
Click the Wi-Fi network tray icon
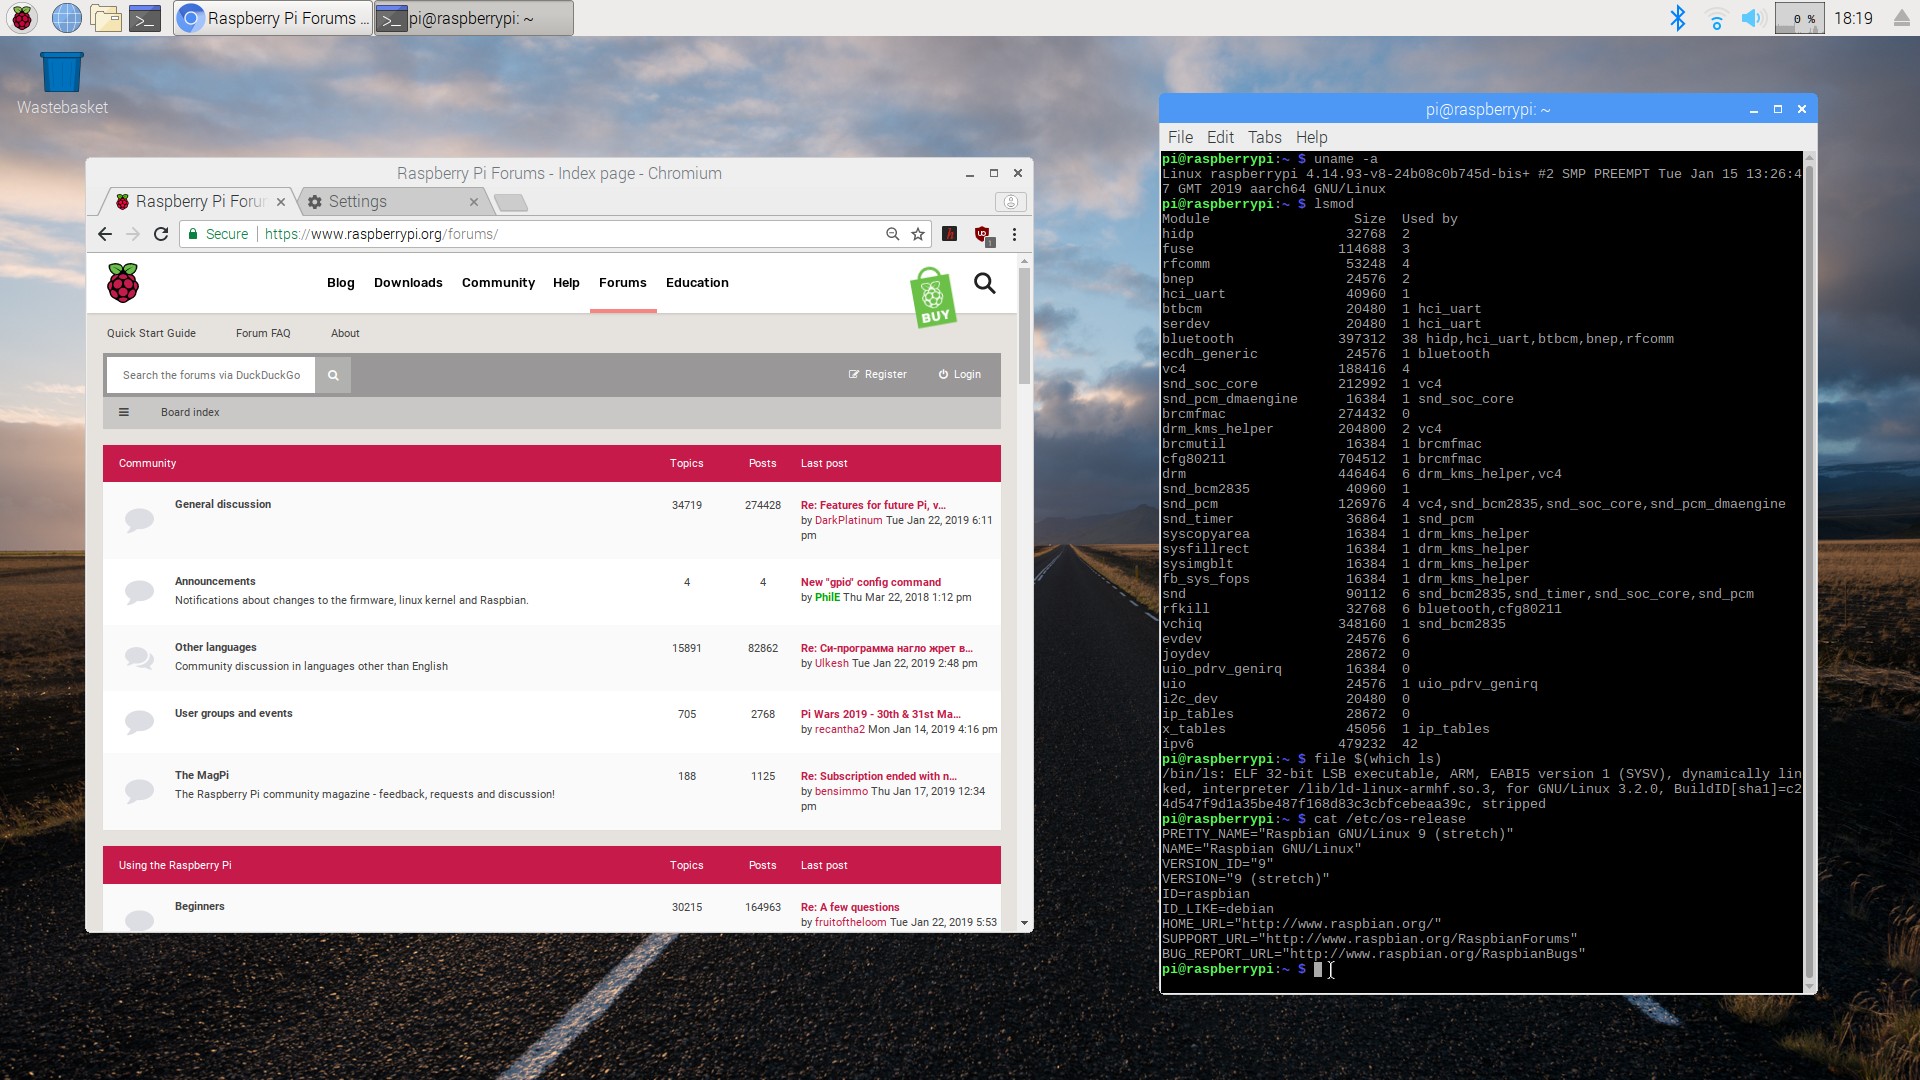(x=1716, y=18)
